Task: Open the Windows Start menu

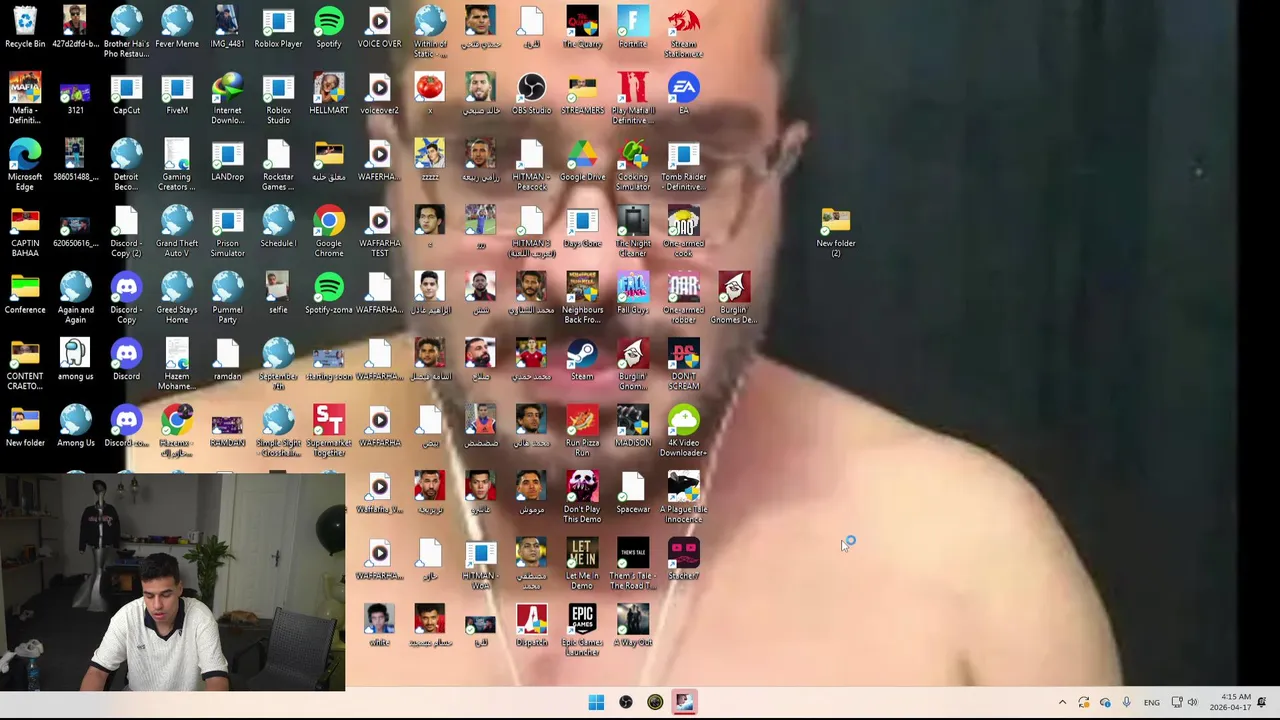Action: [596, 702]
